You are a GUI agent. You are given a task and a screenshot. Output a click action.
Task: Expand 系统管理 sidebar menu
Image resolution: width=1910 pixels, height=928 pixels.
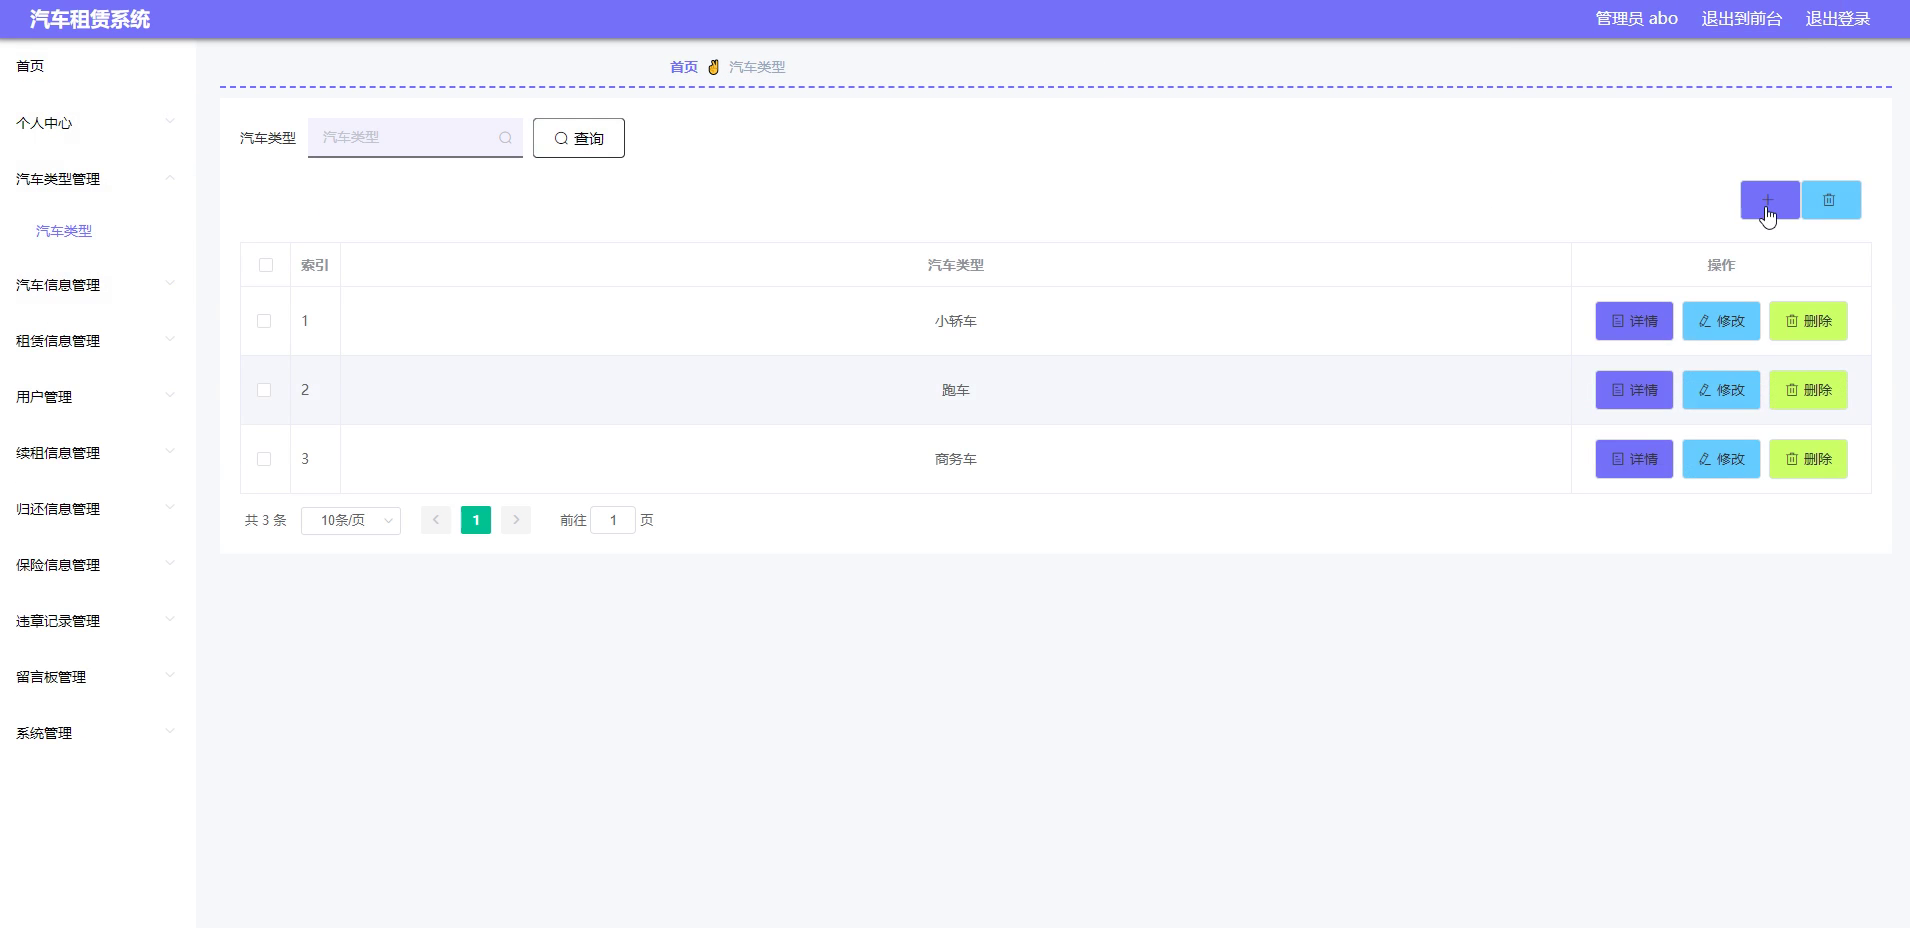pos(98,733)
